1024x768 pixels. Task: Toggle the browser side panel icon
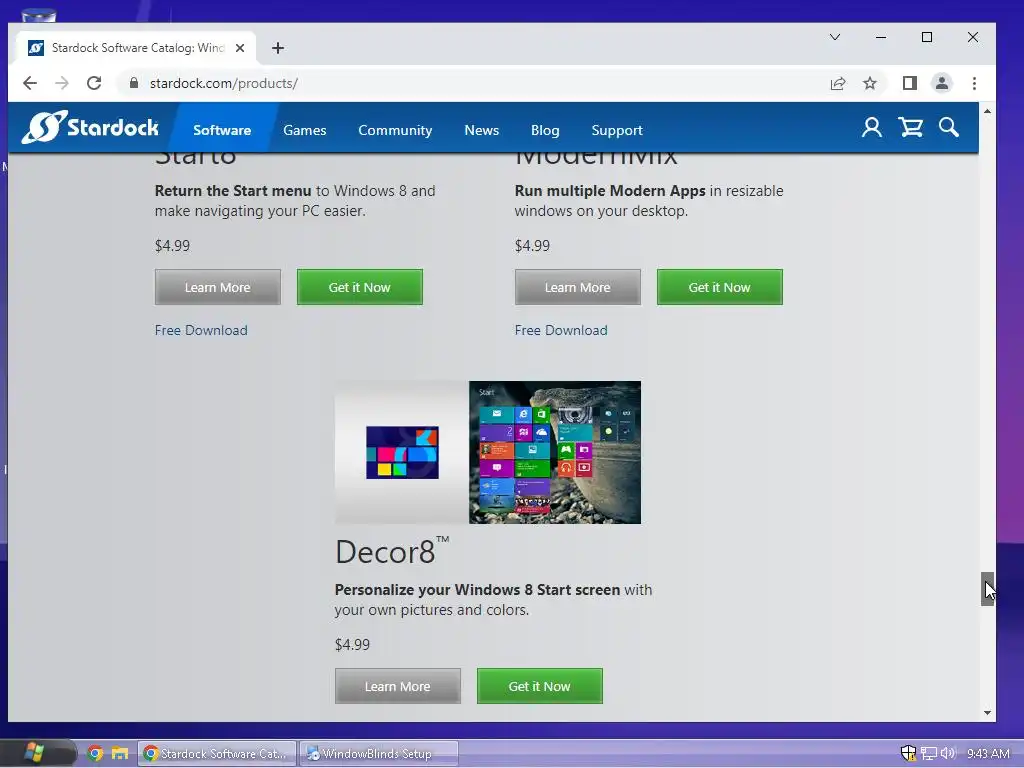[x=910, y=83]
